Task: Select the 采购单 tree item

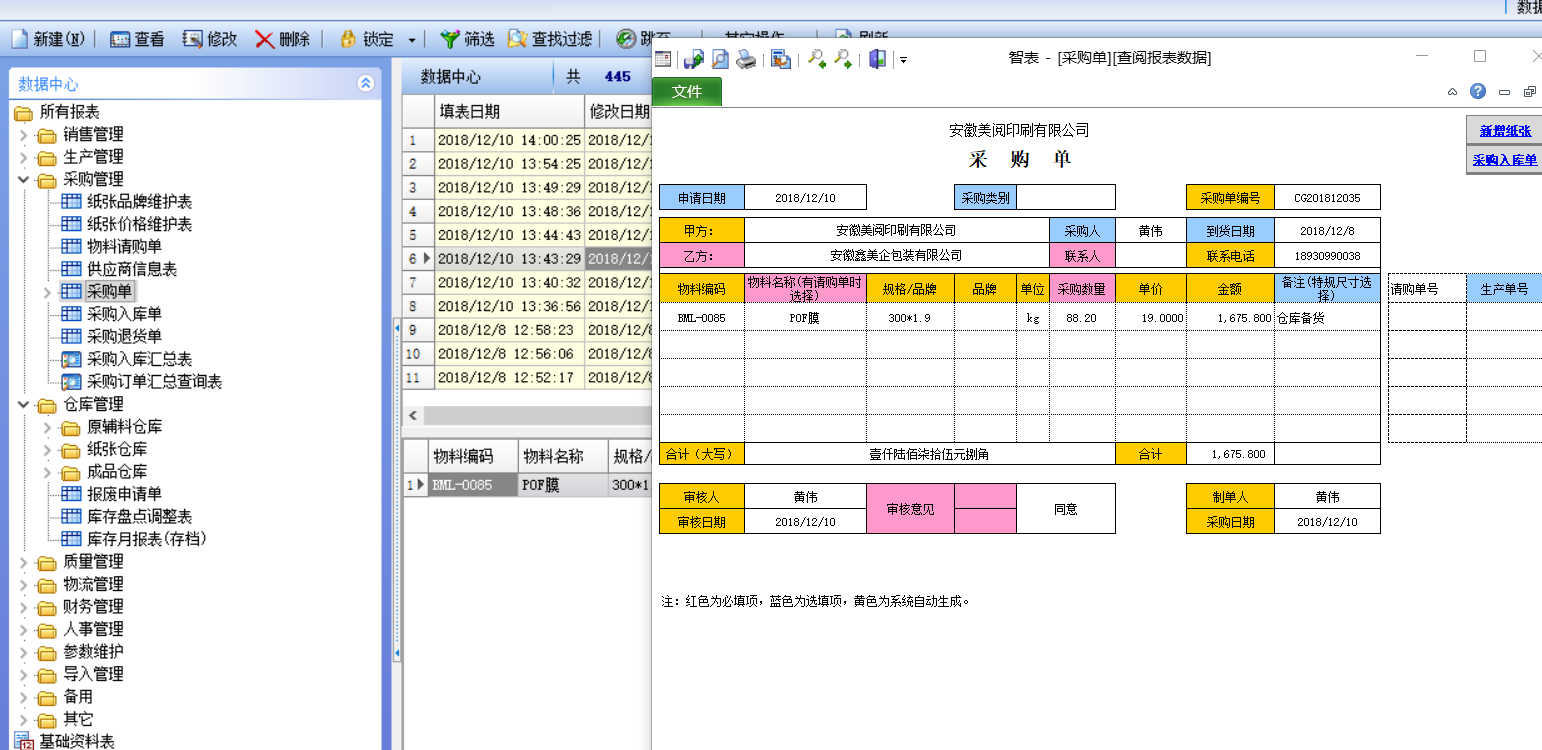Action: coord(109,292)
